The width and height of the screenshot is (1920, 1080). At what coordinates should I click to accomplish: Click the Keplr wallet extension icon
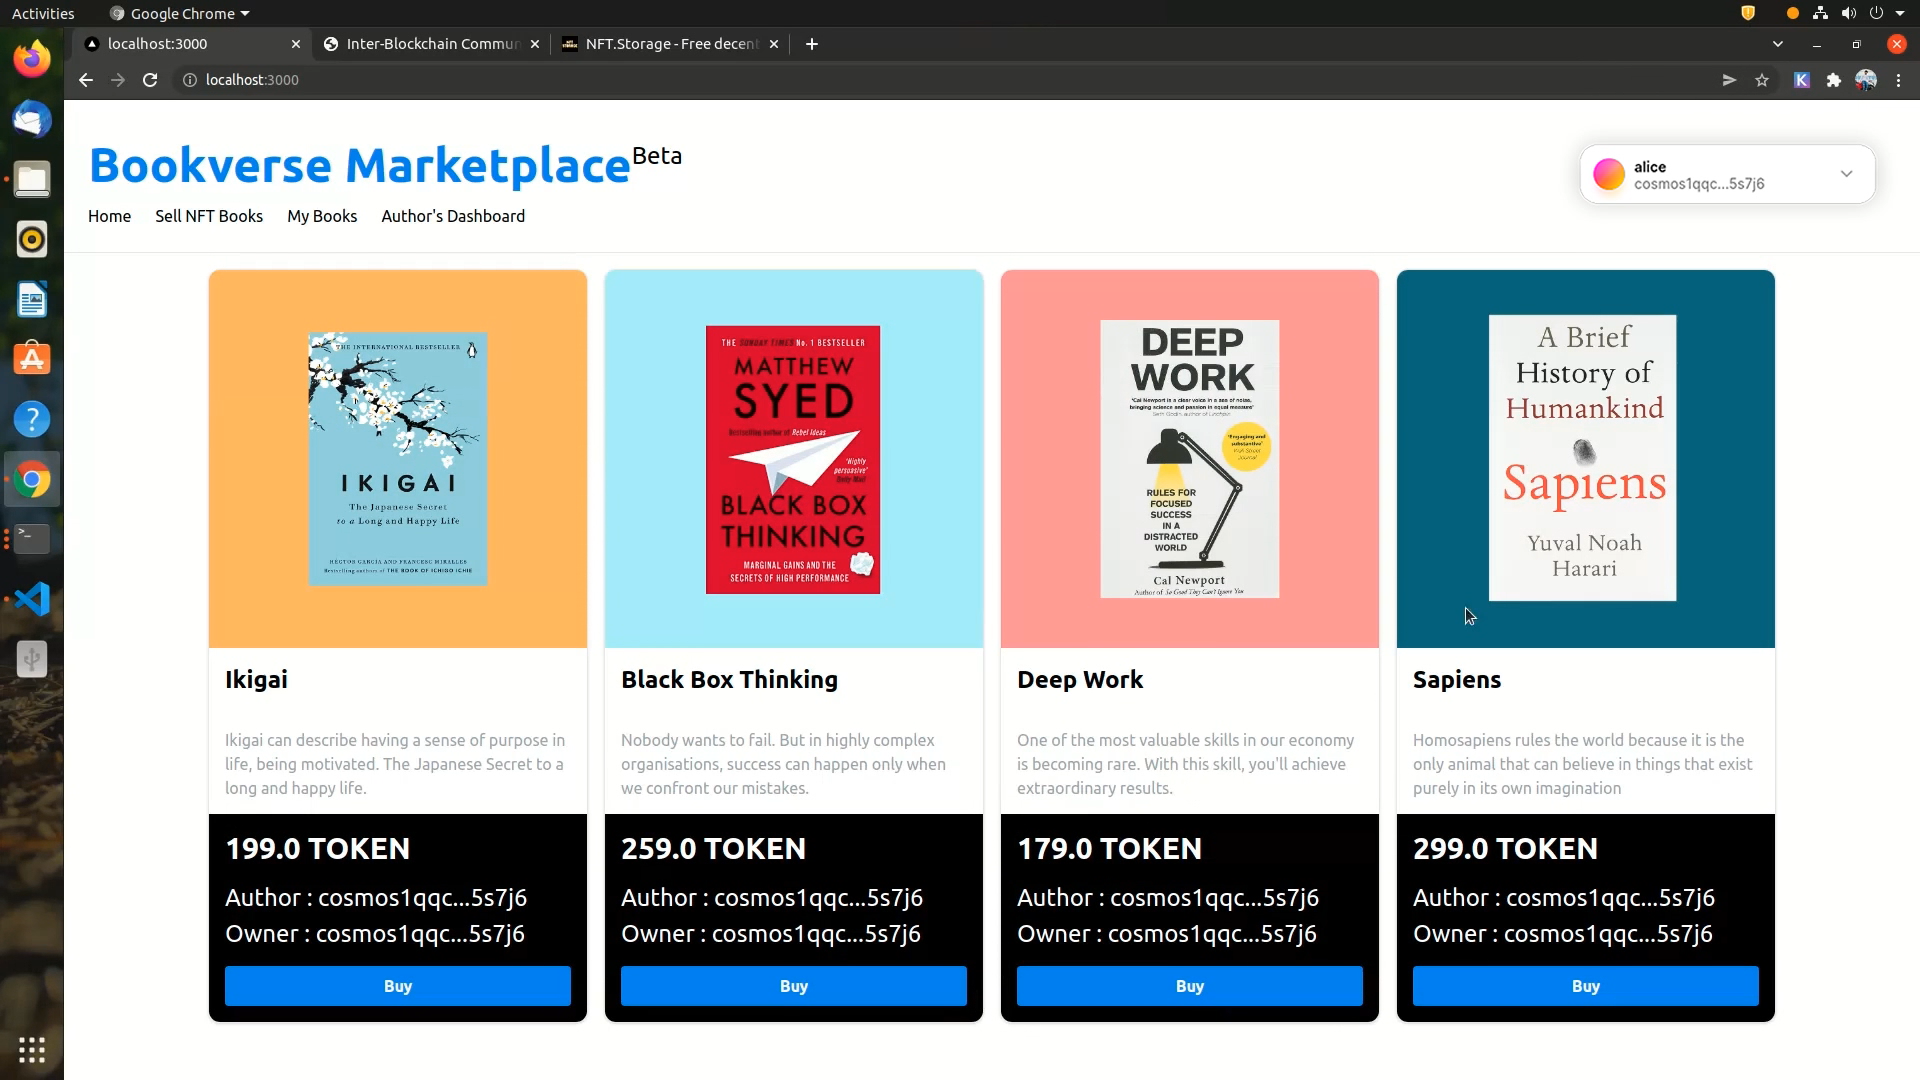coord(1802,80)
